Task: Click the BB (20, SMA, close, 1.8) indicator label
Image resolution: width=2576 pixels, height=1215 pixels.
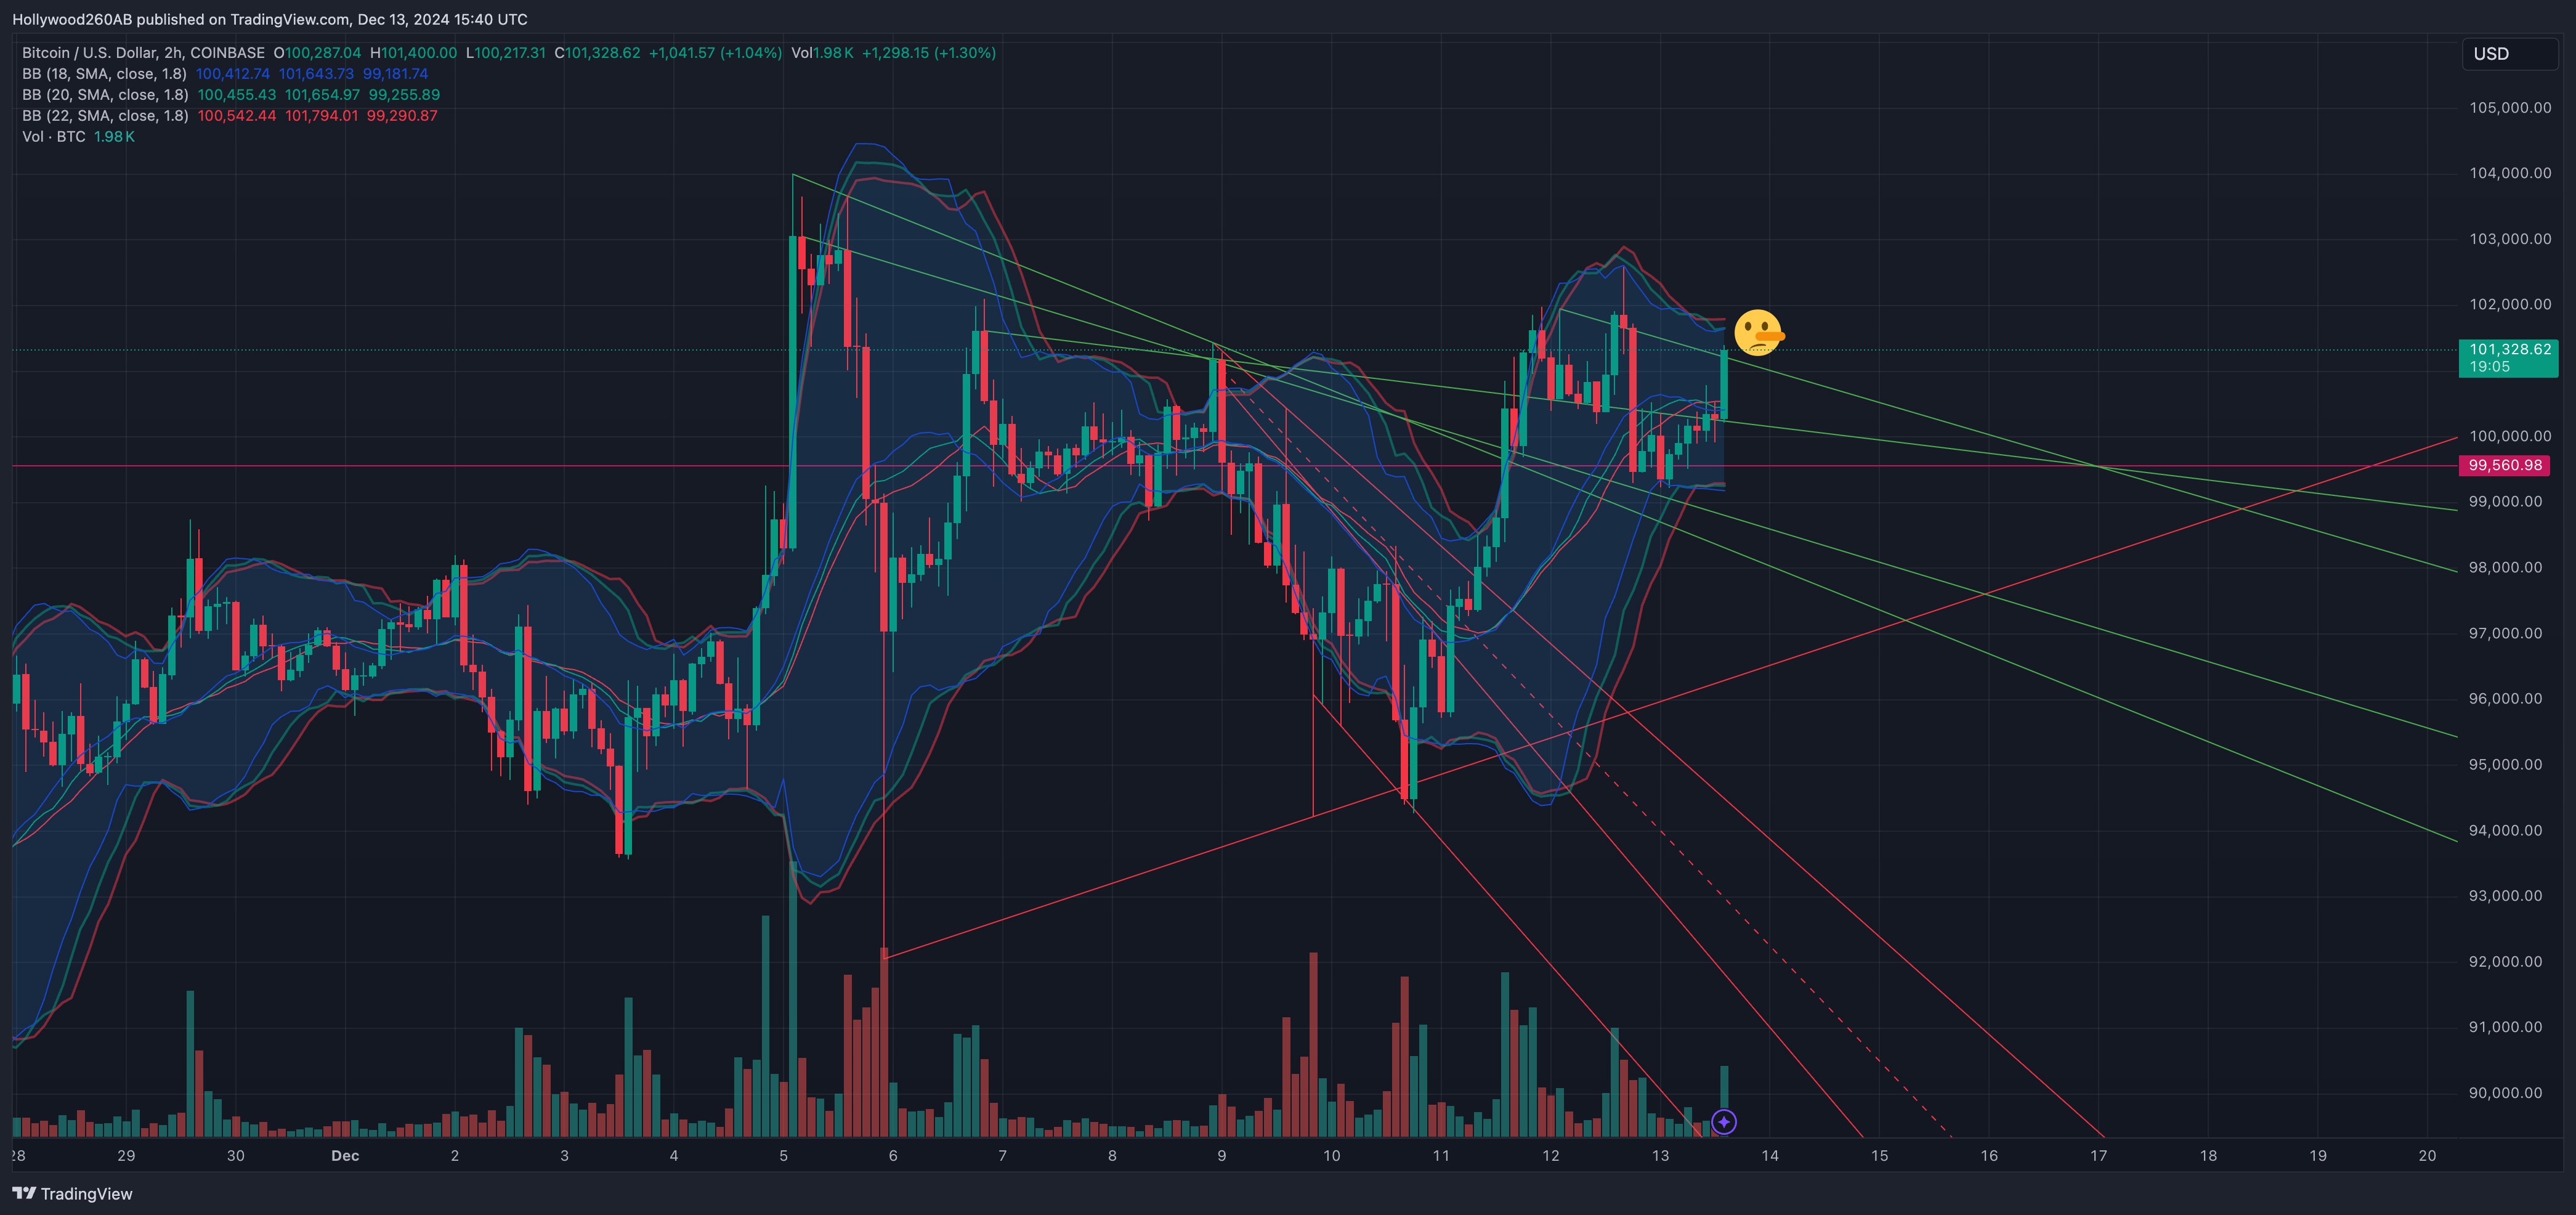Action: pos(105,95)
